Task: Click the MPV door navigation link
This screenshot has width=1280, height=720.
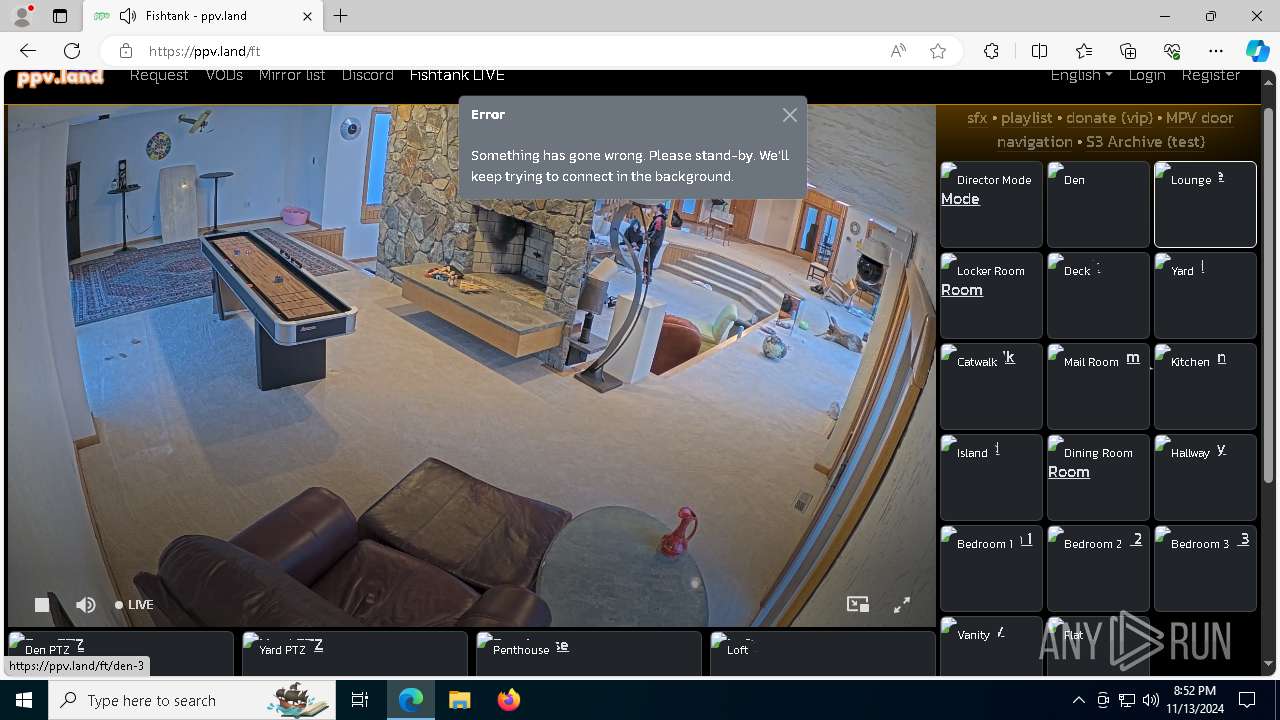Action: 1115,130
